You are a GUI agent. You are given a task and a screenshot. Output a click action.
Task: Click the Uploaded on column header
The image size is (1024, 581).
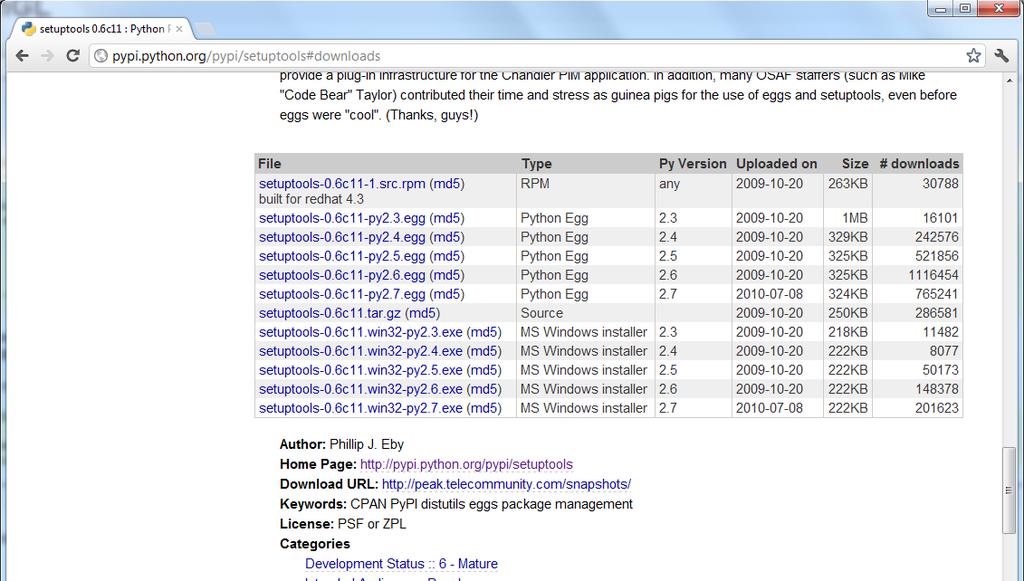tap(776, 163)
